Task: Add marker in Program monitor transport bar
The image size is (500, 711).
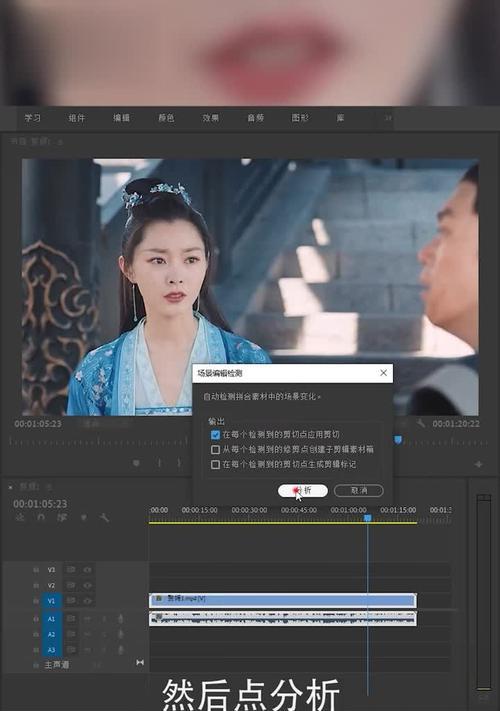Action: 136,463
